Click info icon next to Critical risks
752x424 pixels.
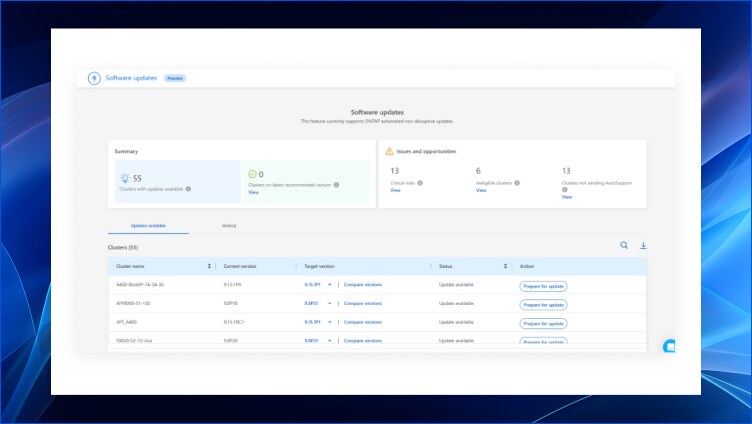420,183
